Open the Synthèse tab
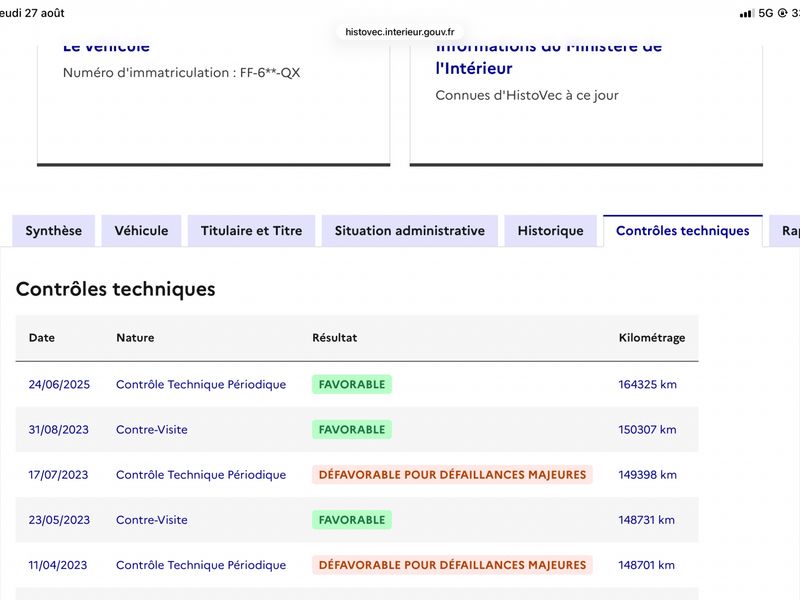The height and width of the screenshot is (600, 800). [x=54, y=231]
